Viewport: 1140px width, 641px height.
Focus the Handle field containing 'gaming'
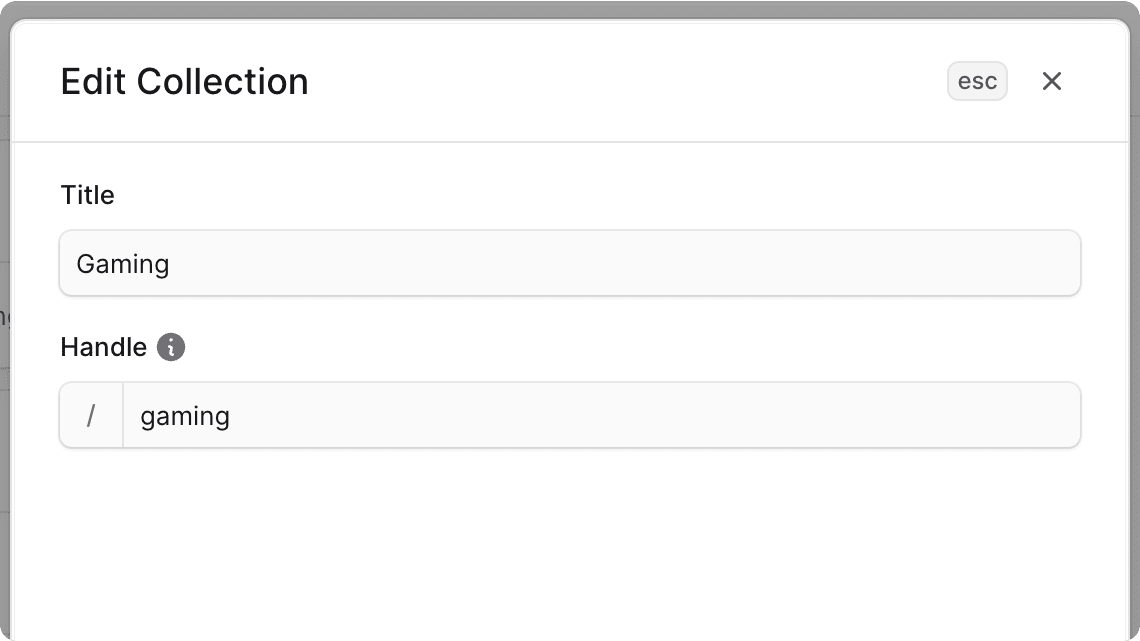pyautogui.click(x=500, y=415)
